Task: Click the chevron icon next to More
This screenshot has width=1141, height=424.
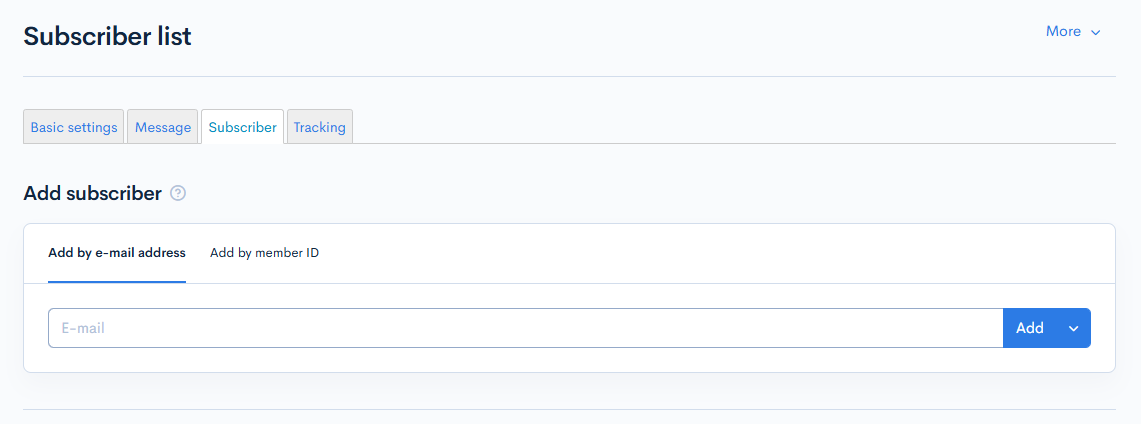Action: [1096, 33]
